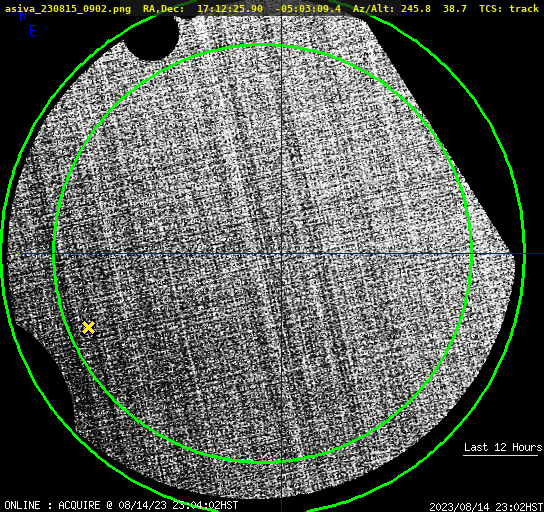The image size is (544, 512).
Task: Click the acquire time 23:04:02HST
Action: [x=205, y=505]
